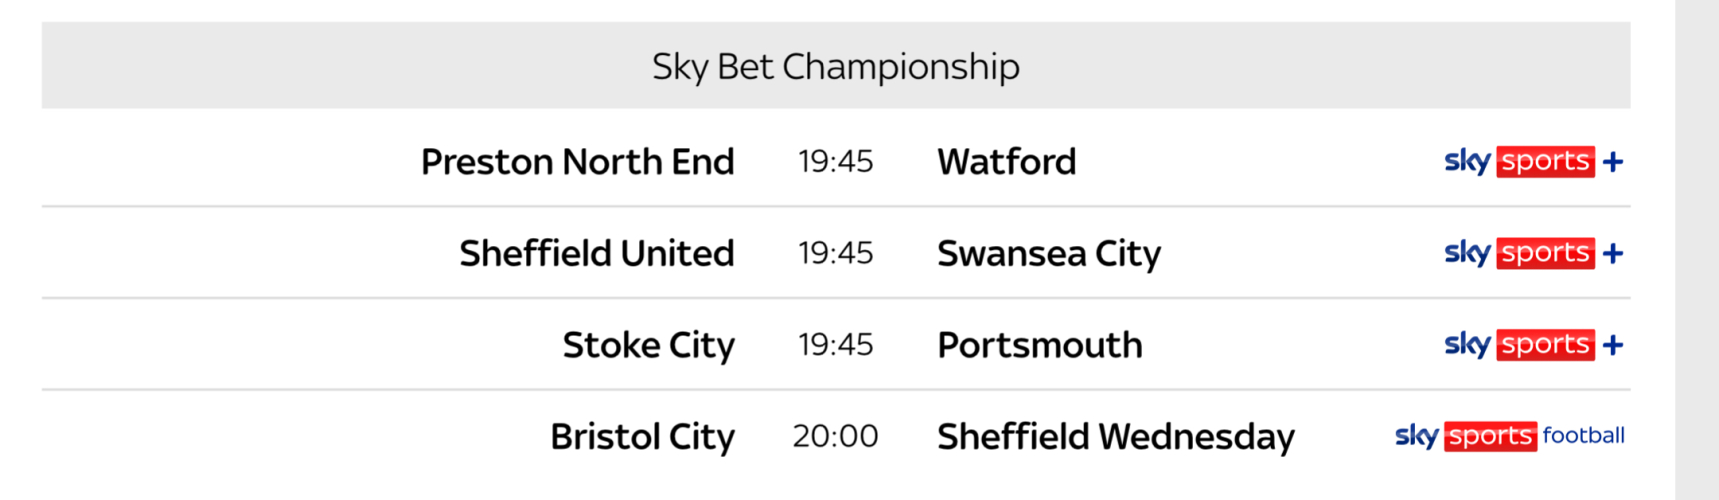Viewport: 1719px width, 500px height.
Task: Click Sky Sports+ logo beside Swansea City
Action: point(1532,253)
